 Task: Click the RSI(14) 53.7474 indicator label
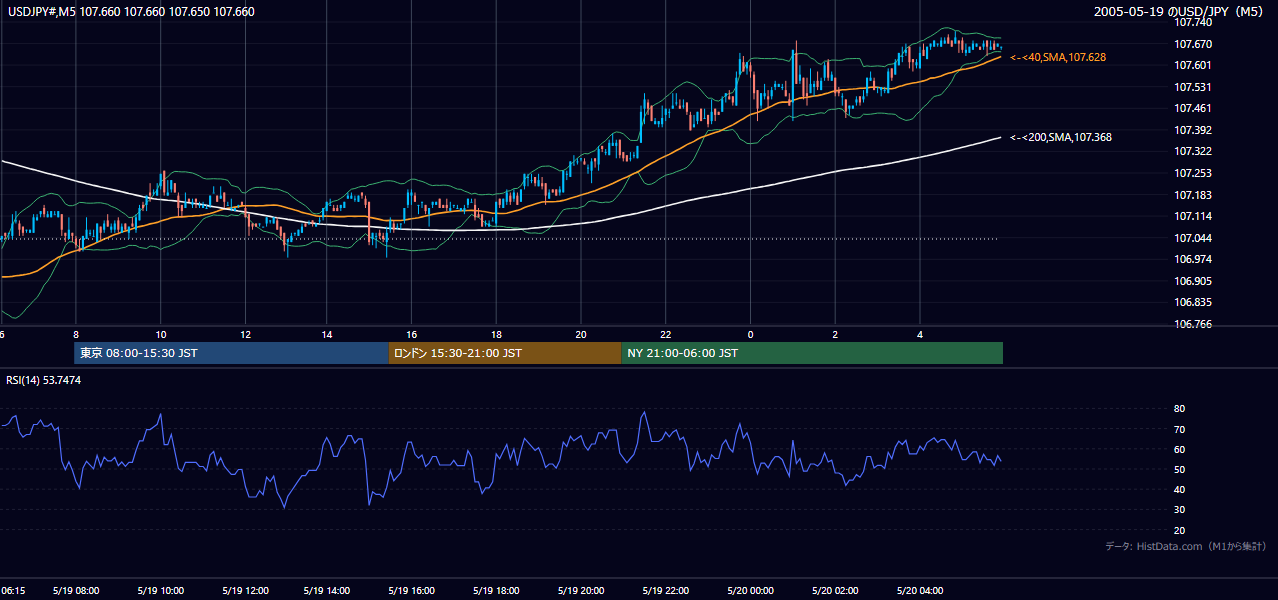44,380
